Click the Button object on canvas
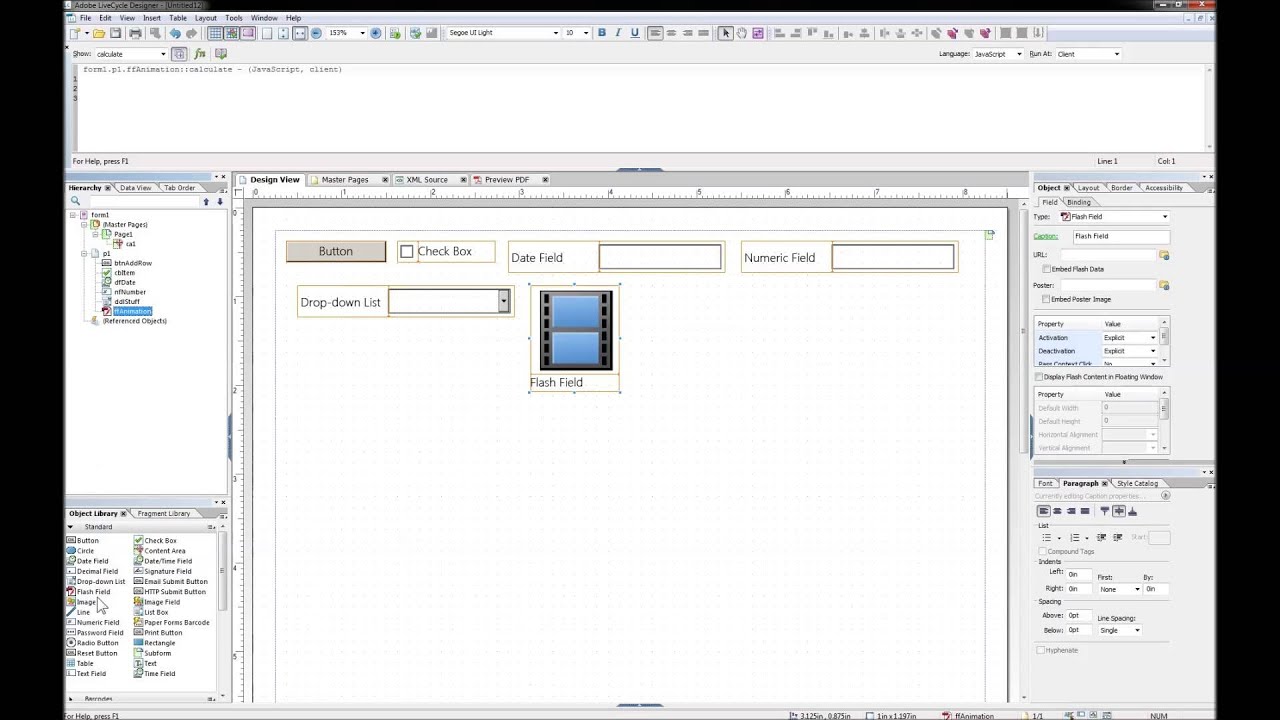 (336, 251)
